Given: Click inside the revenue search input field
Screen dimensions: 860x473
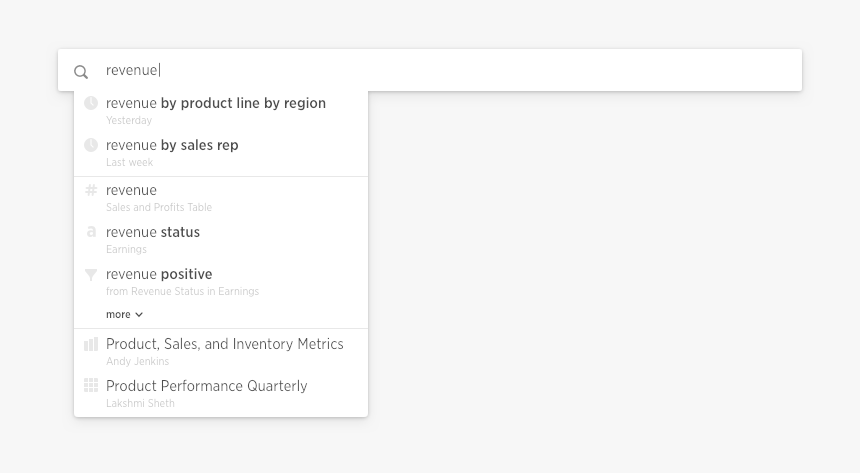Looking at the screenshot, I should pos(430,70).
